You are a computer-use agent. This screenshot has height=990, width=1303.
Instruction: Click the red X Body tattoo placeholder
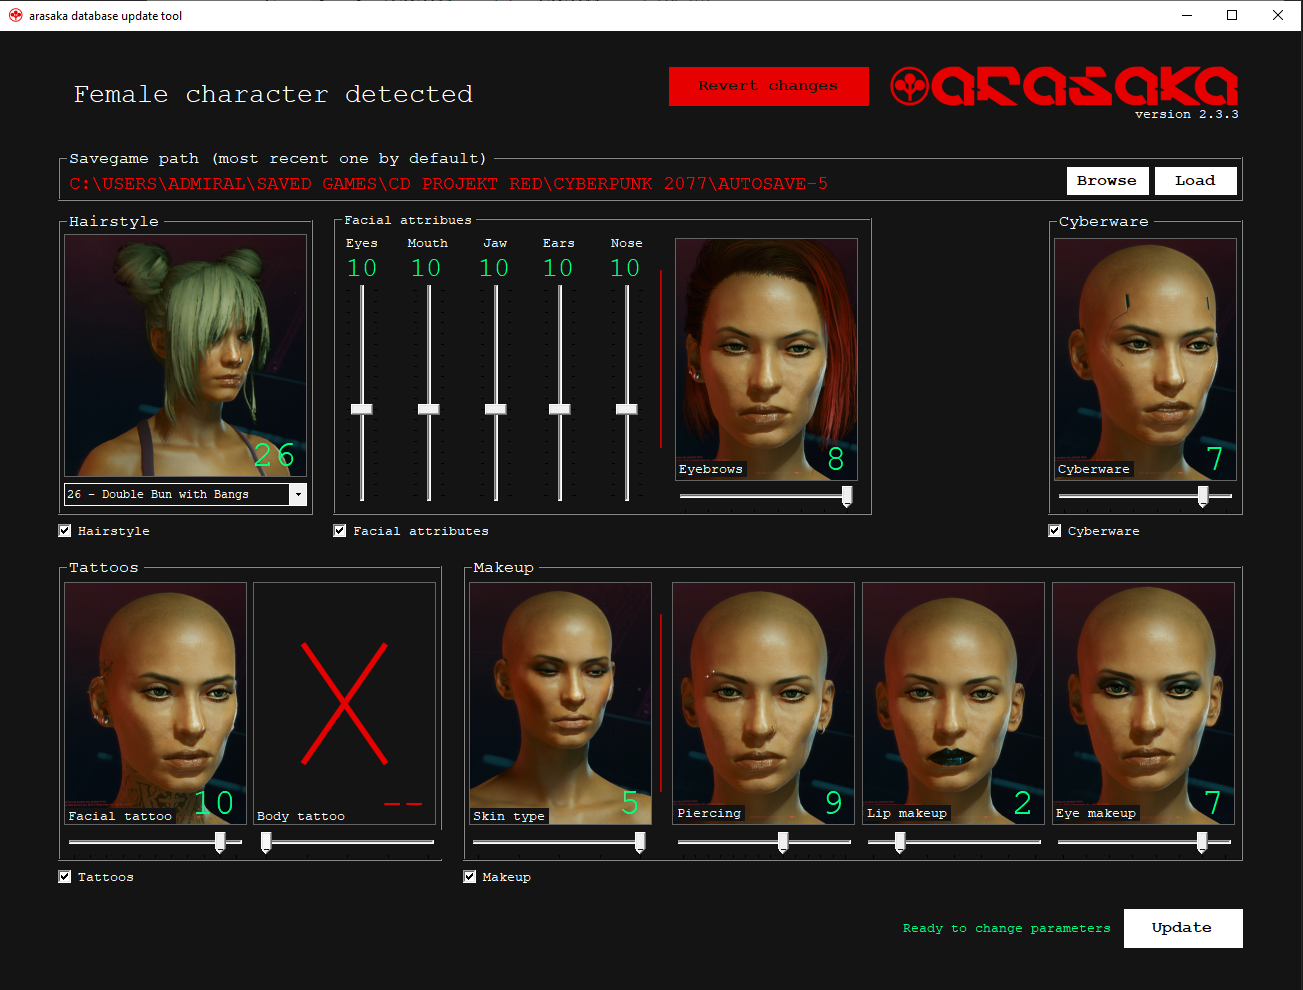[x=344, y=703]
